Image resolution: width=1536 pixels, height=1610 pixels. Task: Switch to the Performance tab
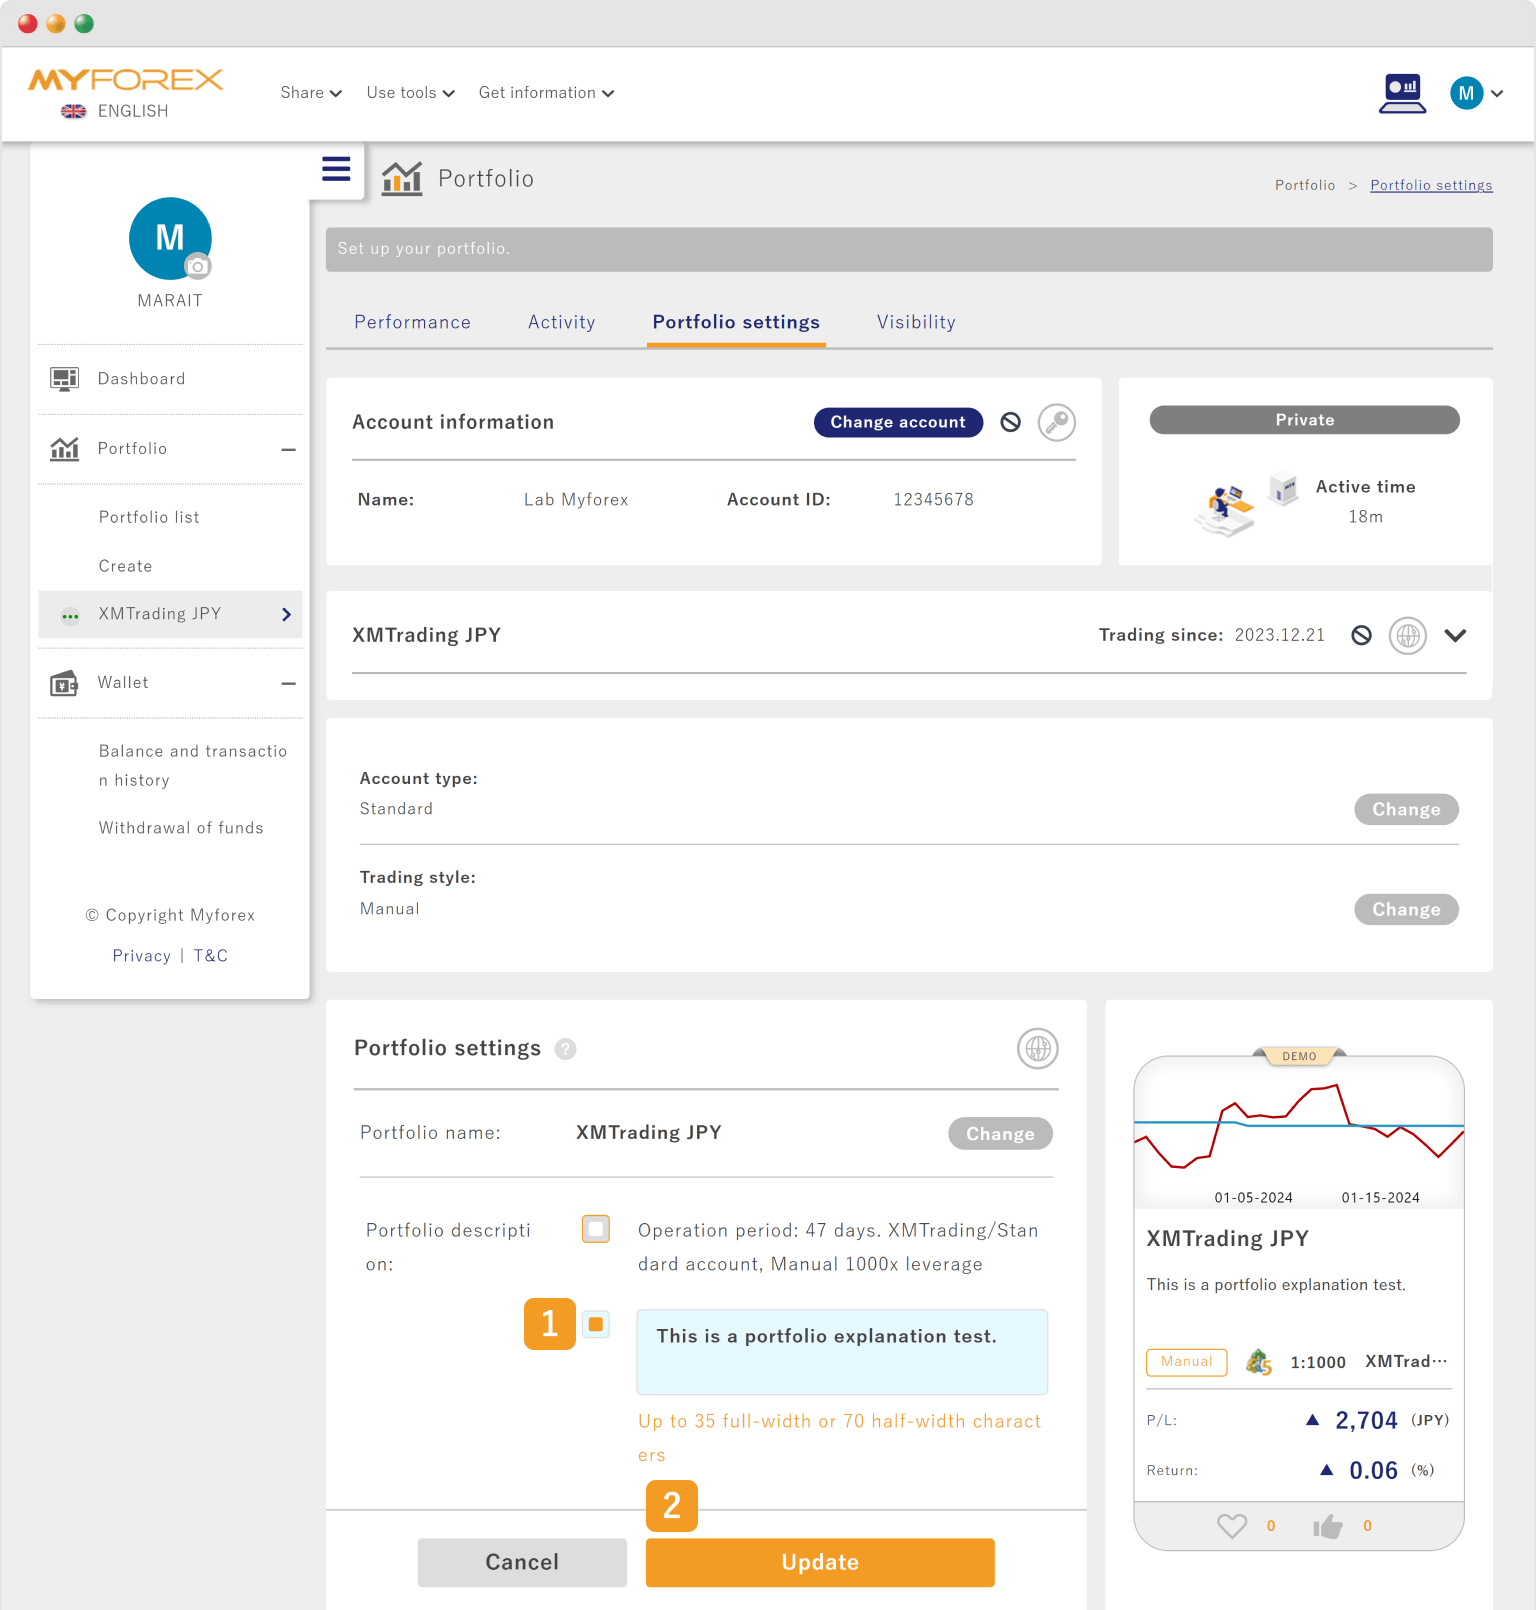tap(412, 322)
